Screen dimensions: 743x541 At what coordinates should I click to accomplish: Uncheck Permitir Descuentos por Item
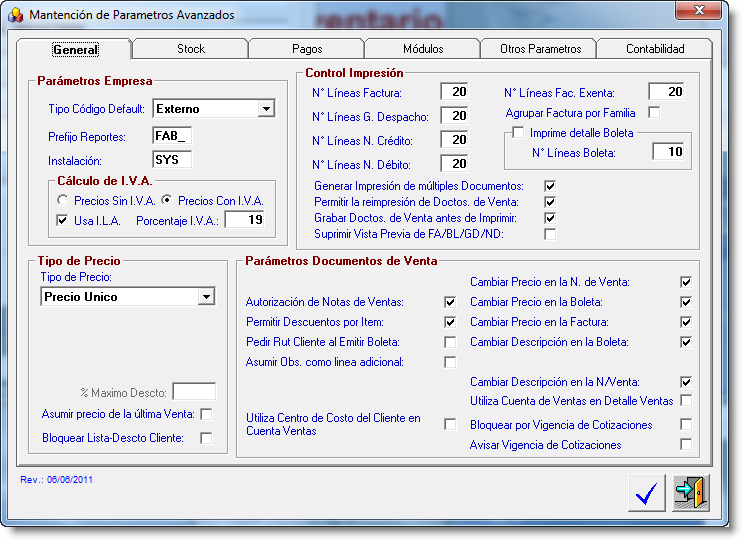click(450, 322)
